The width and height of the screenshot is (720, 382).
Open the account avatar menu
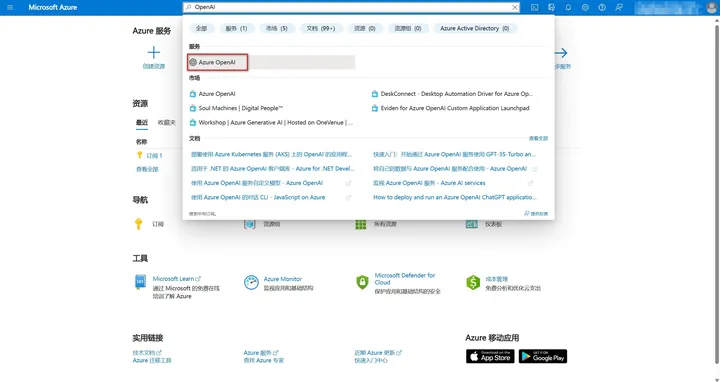(712, 7)
